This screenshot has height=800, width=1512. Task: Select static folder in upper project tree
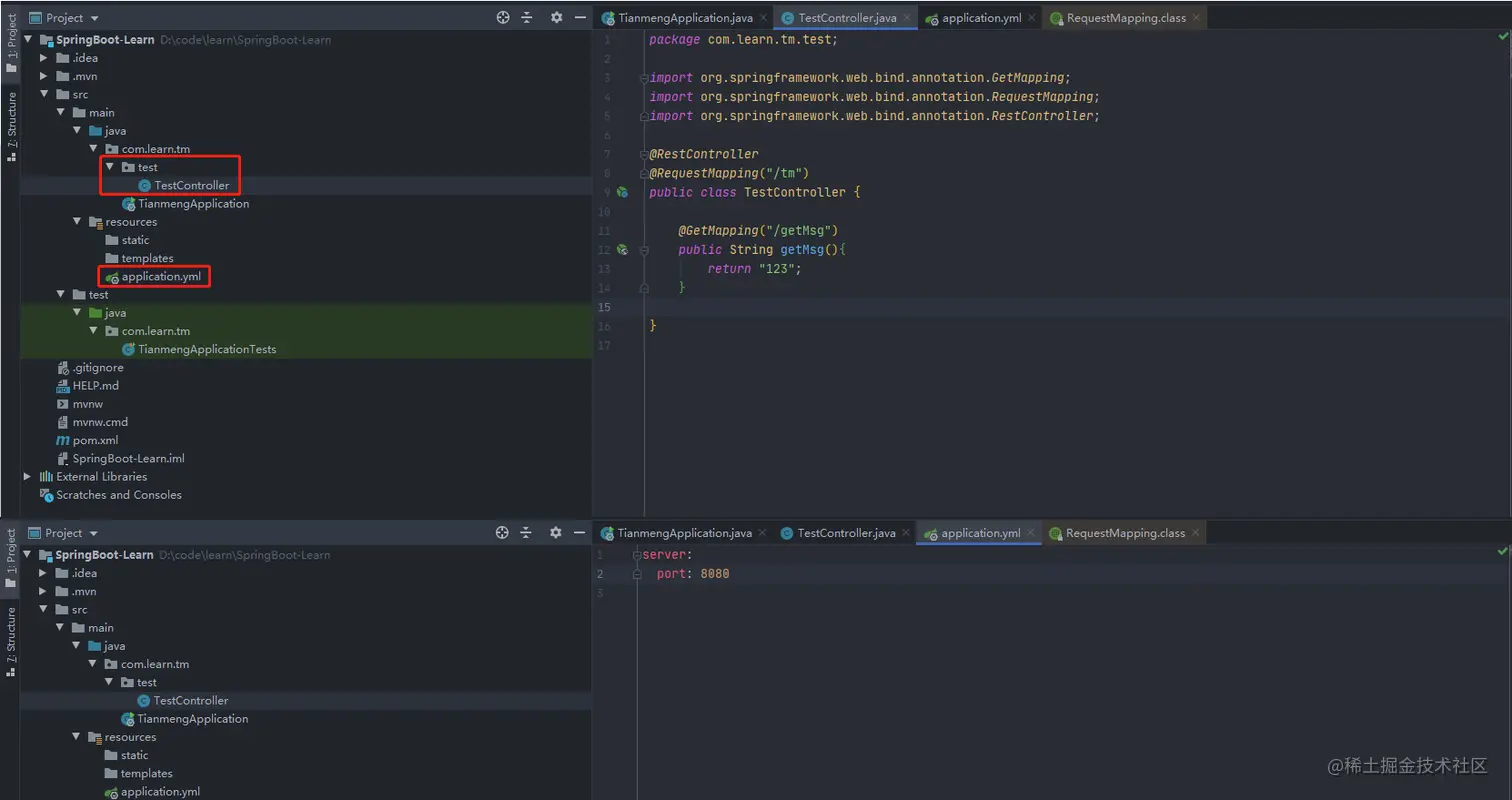[x=135, y=240]
